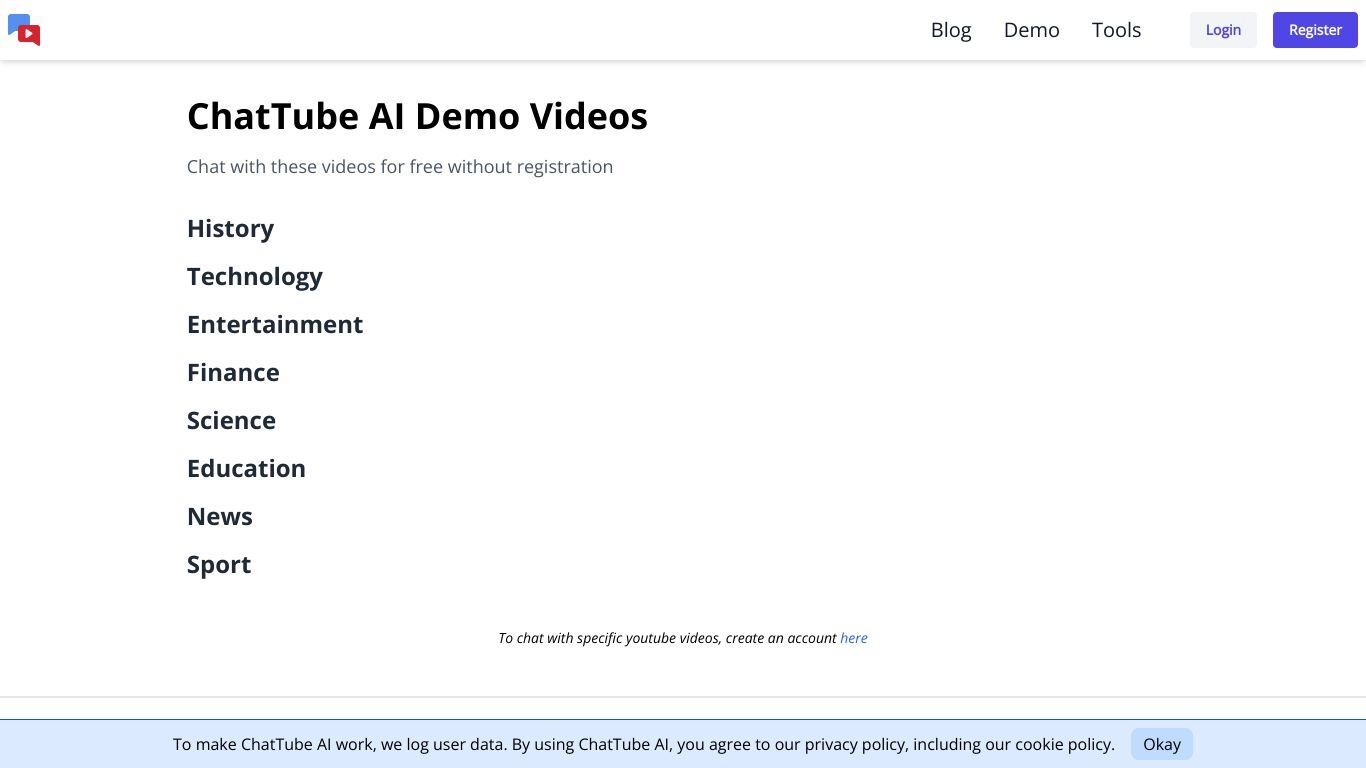Expand the History category
1366x768 pixels.
click(x=230, y=228)
